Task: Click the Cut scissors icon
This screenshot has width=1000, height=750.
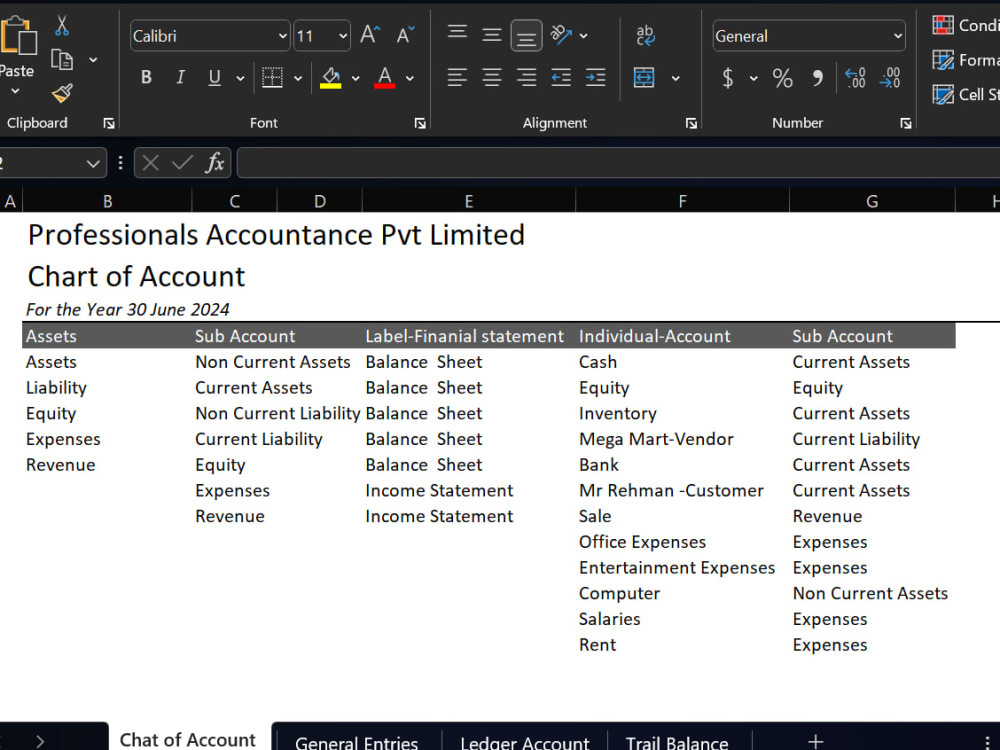Action: [61, 25]
